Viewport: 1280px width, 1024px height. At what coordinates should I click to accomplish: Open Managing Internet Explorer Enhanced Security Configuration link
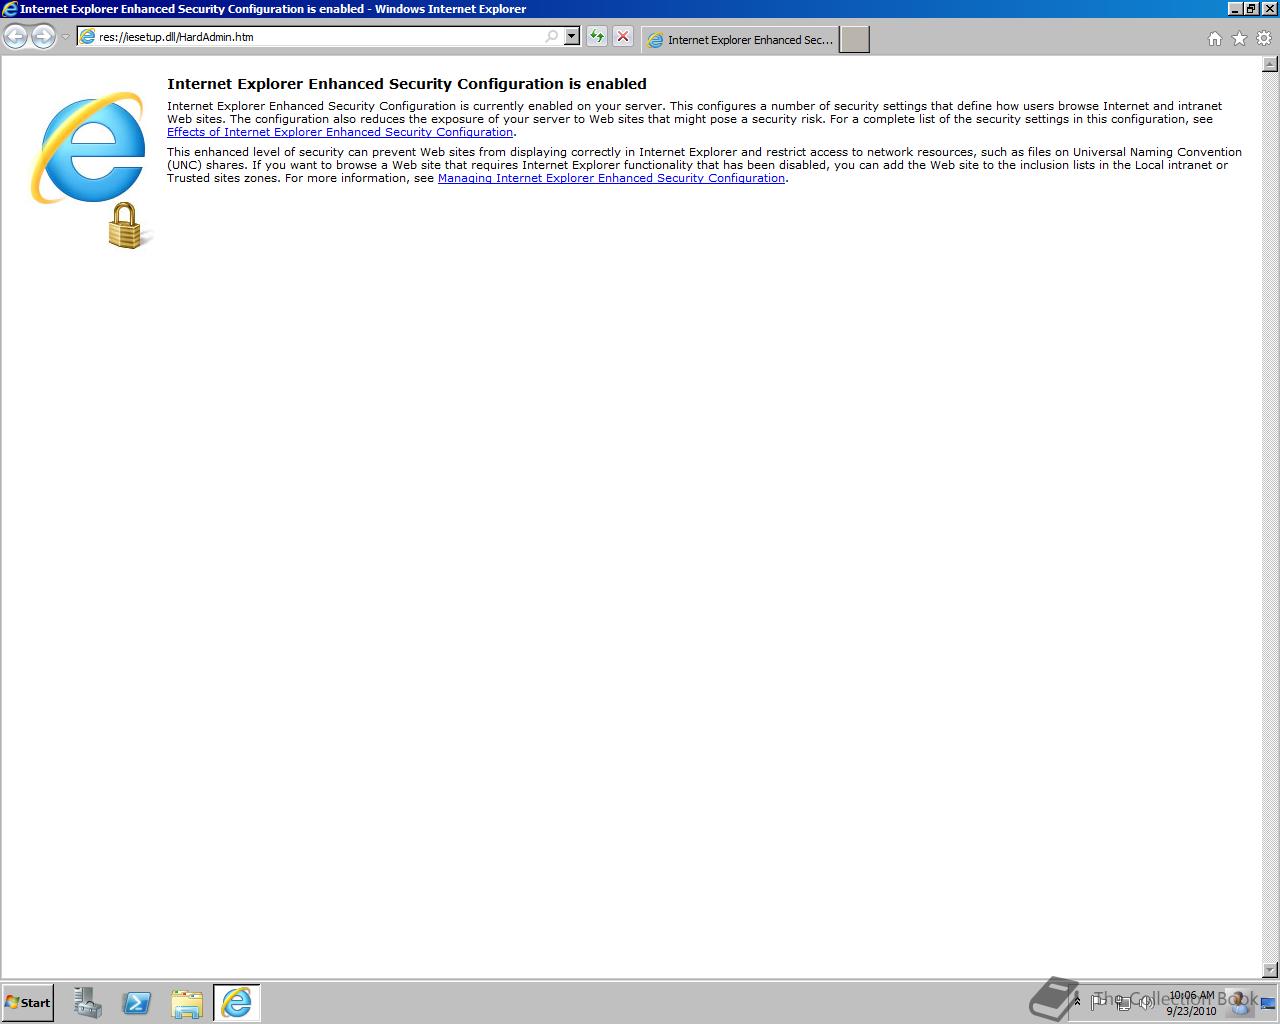point(612,178)
